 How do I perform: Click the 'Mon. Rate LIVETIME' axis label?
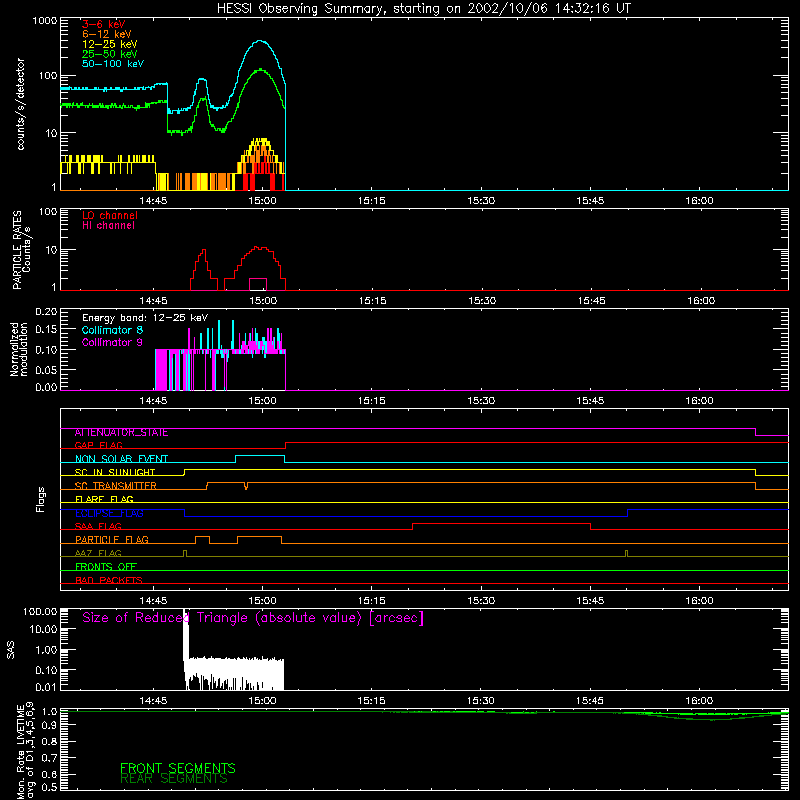pos(21,751)
